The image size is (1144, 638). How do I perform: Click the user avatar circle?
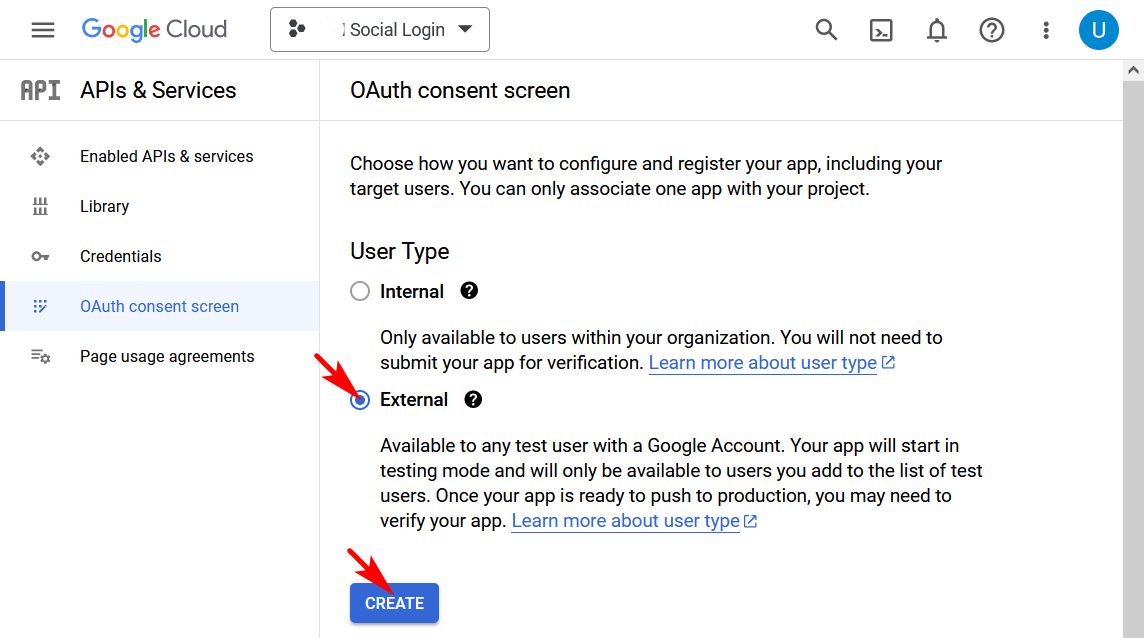(x=1098, y=29)
